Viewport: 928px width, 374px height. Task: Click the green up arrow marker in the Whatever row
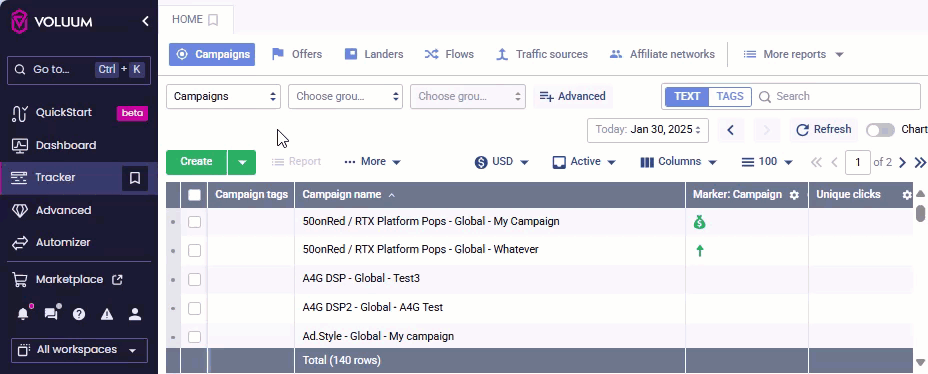(700, 250)
